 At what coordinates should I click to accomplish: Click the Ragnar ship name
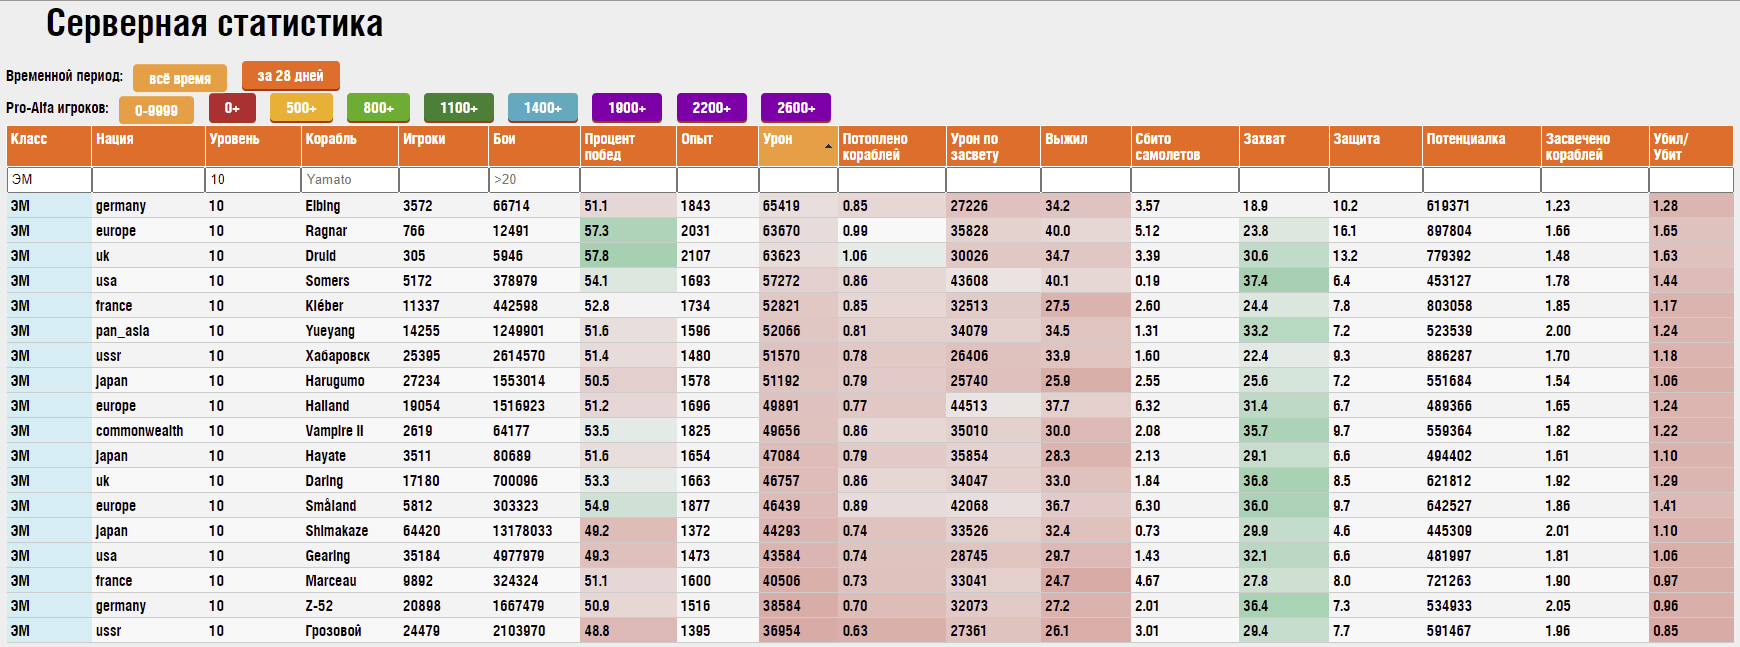[x=326, y=231]
